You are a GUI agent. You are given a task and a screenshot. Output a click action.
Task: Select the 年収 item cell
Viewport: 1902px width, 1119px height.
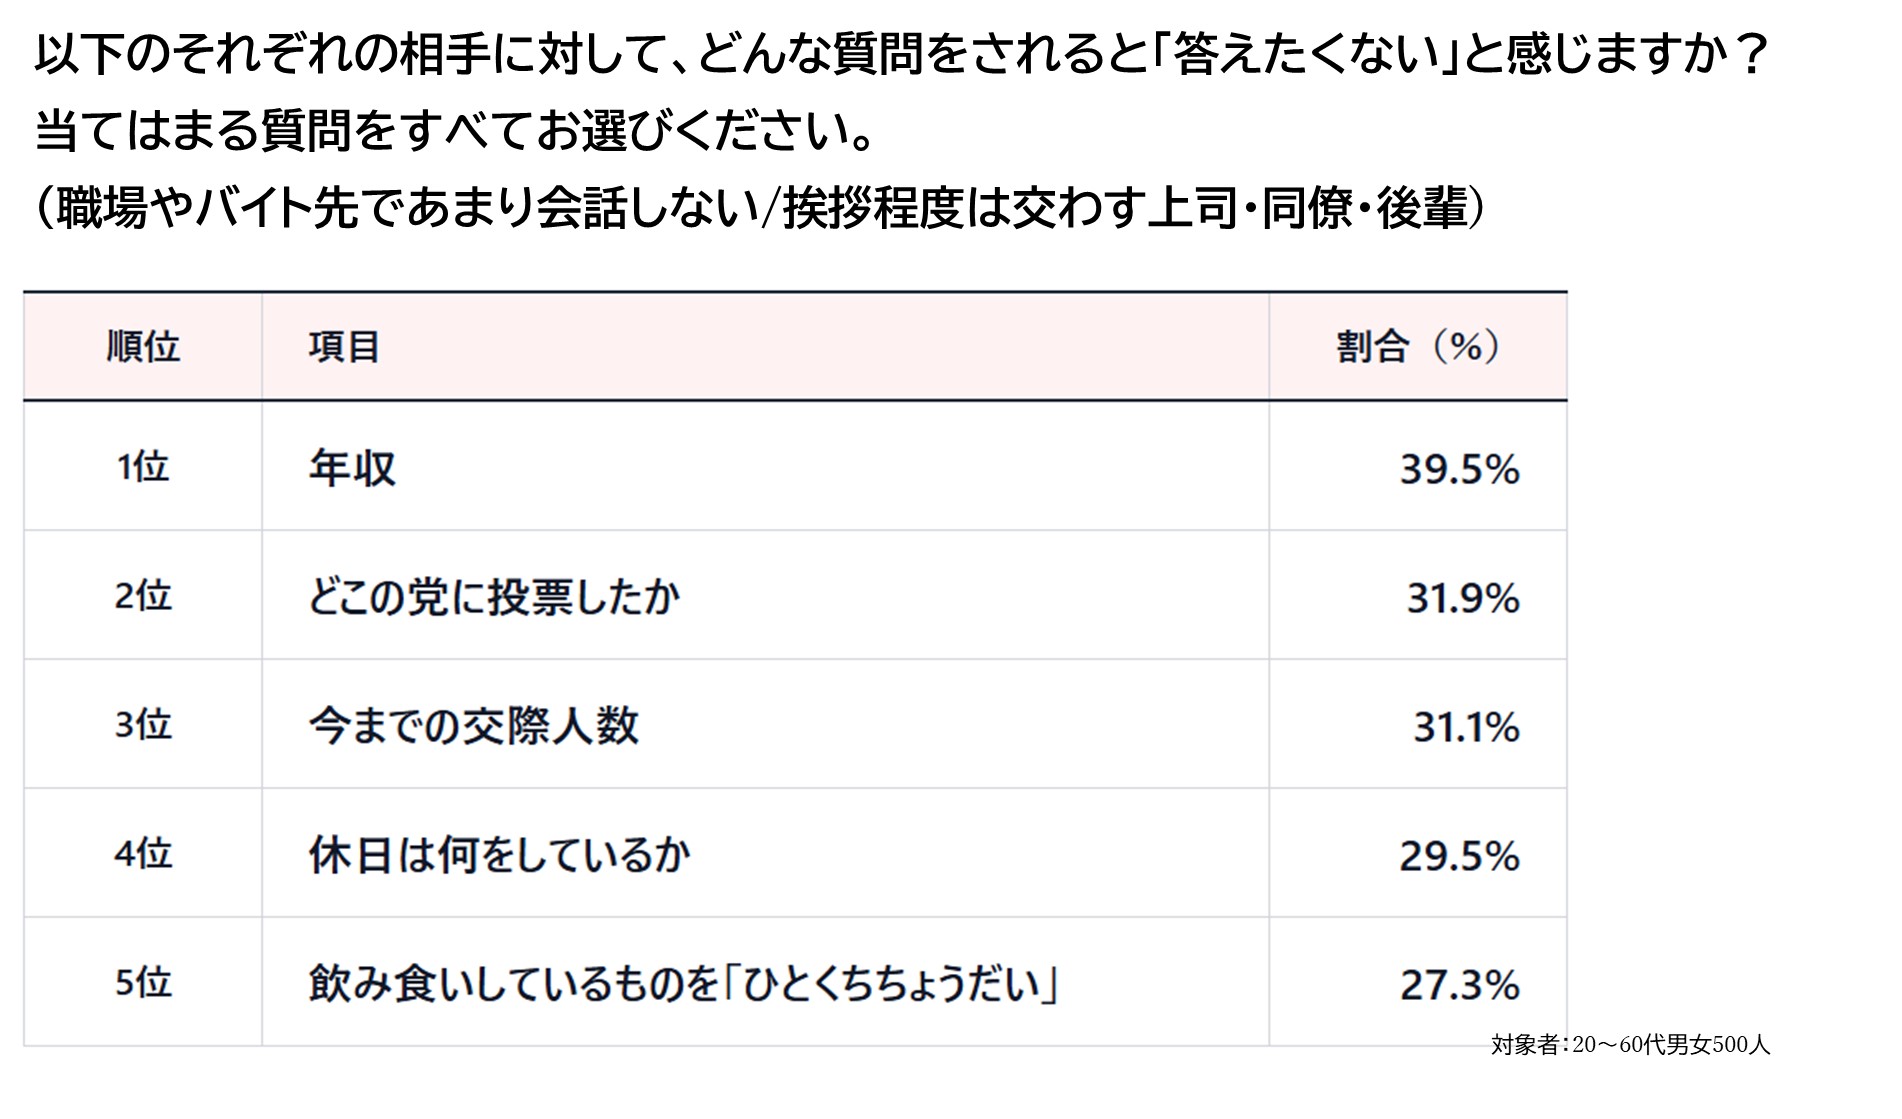click(x=352, y=468)
